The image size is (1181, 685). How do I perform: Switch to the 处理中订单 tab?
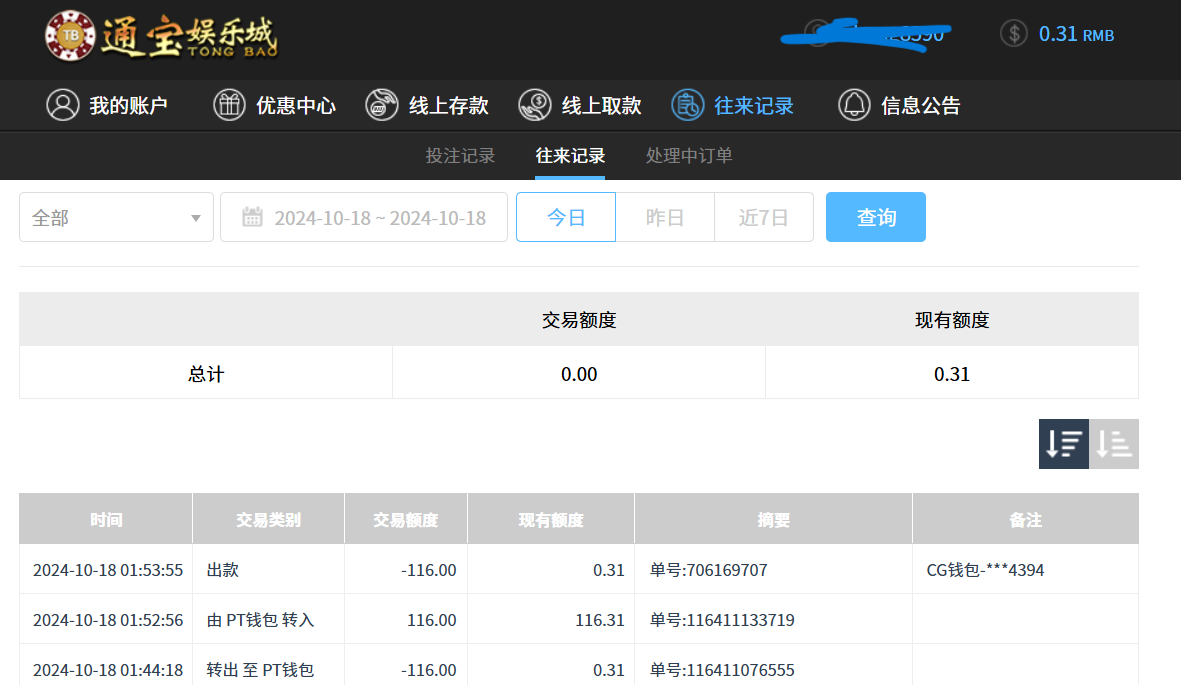689,156
